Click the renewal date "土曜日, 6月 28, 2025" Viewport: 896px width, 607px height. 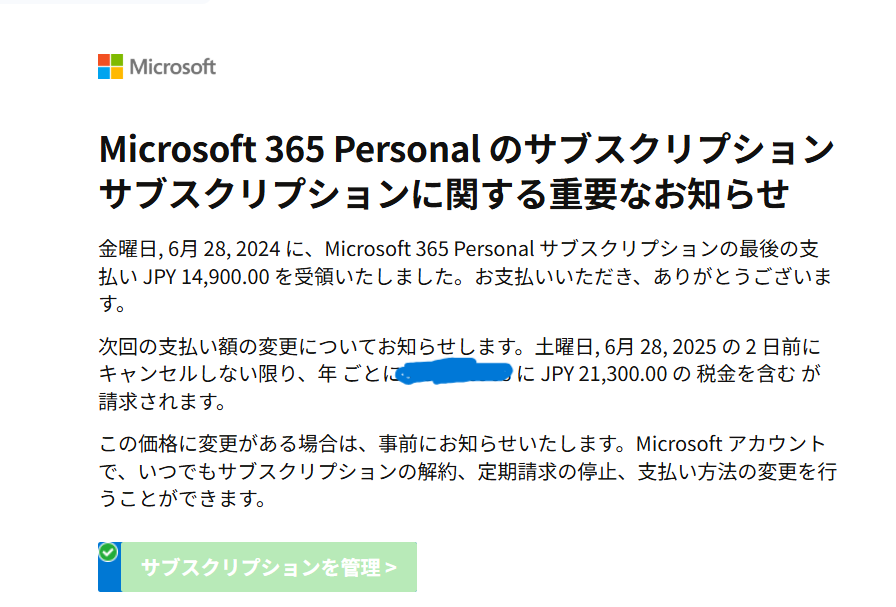click(626, 347)
